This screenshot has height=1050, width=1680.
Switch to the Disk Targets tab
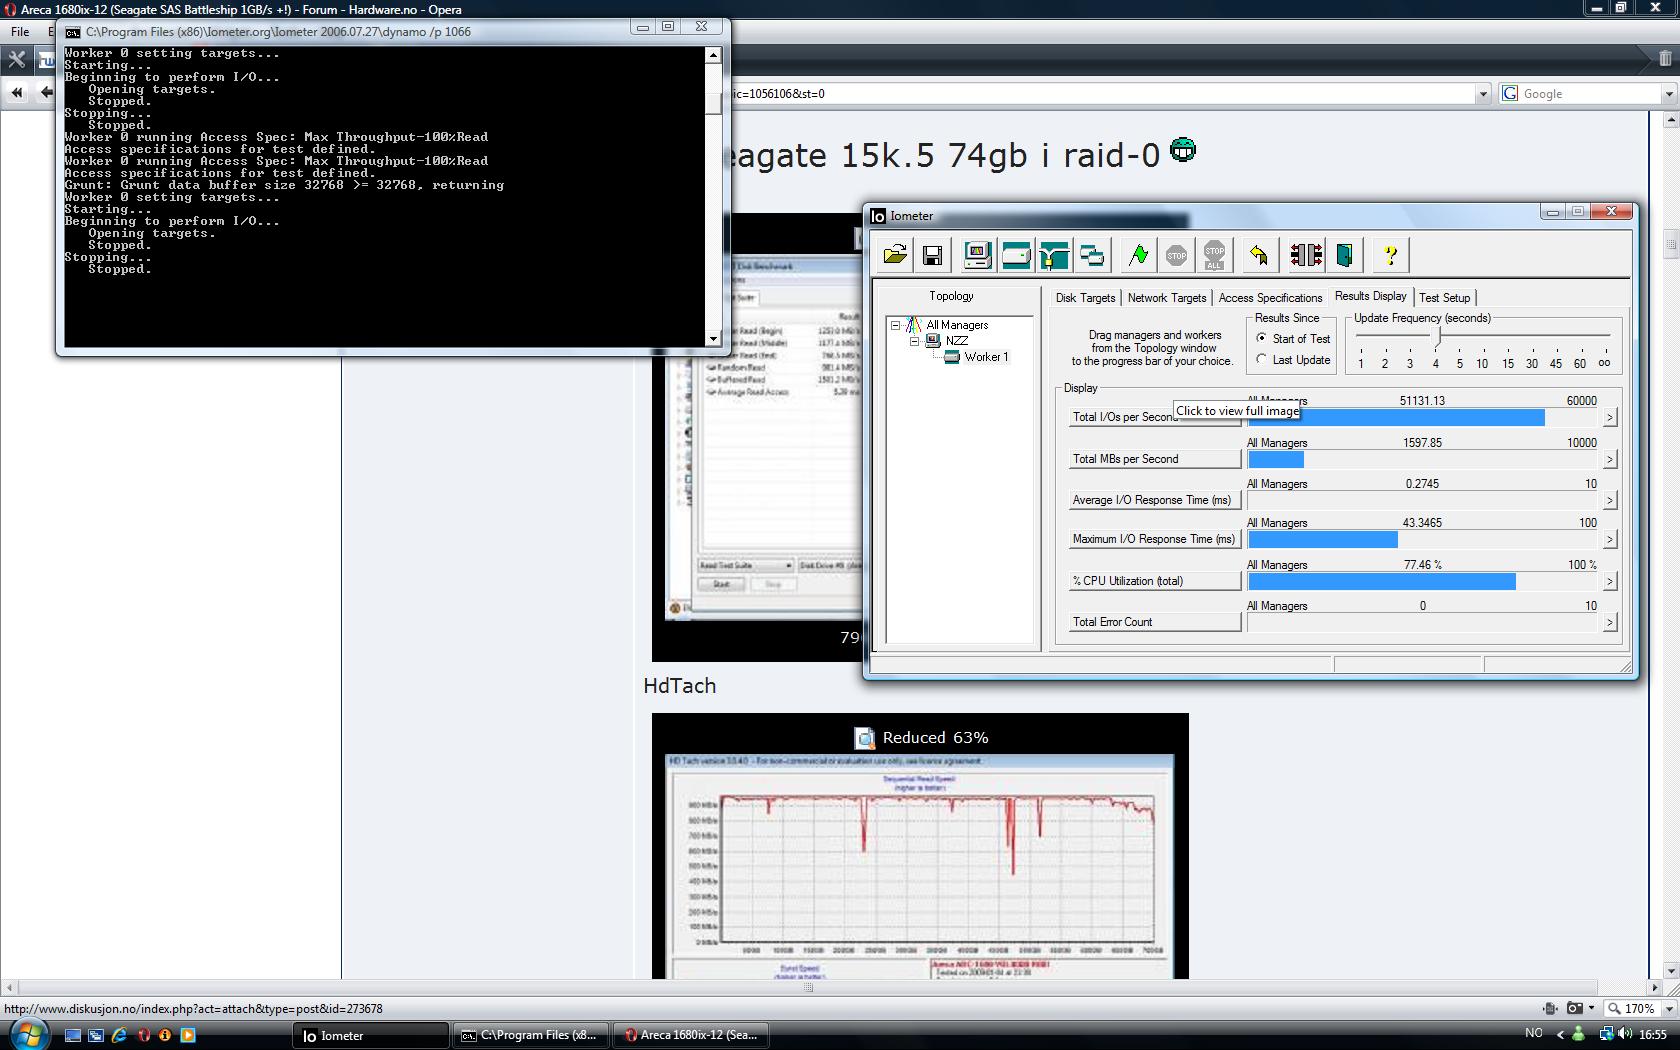pos(1085,298)
